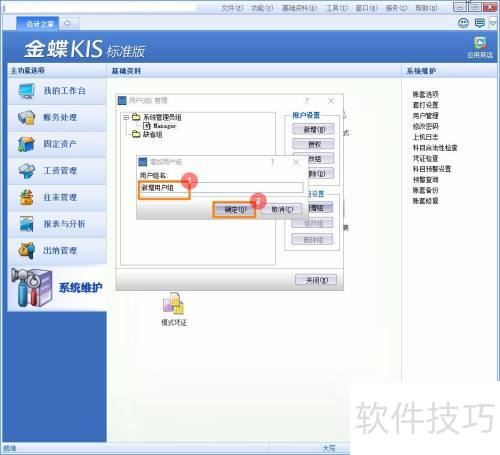Screen dimensions: 500x455
Task: Open the 报表与分析 module
Action: [x=57, y=224]
